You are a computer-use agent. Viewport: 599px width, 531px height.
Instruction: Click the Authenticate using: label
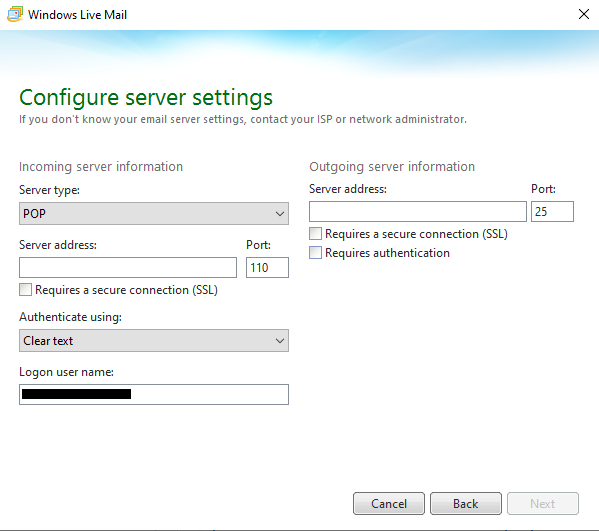[70, 317]
